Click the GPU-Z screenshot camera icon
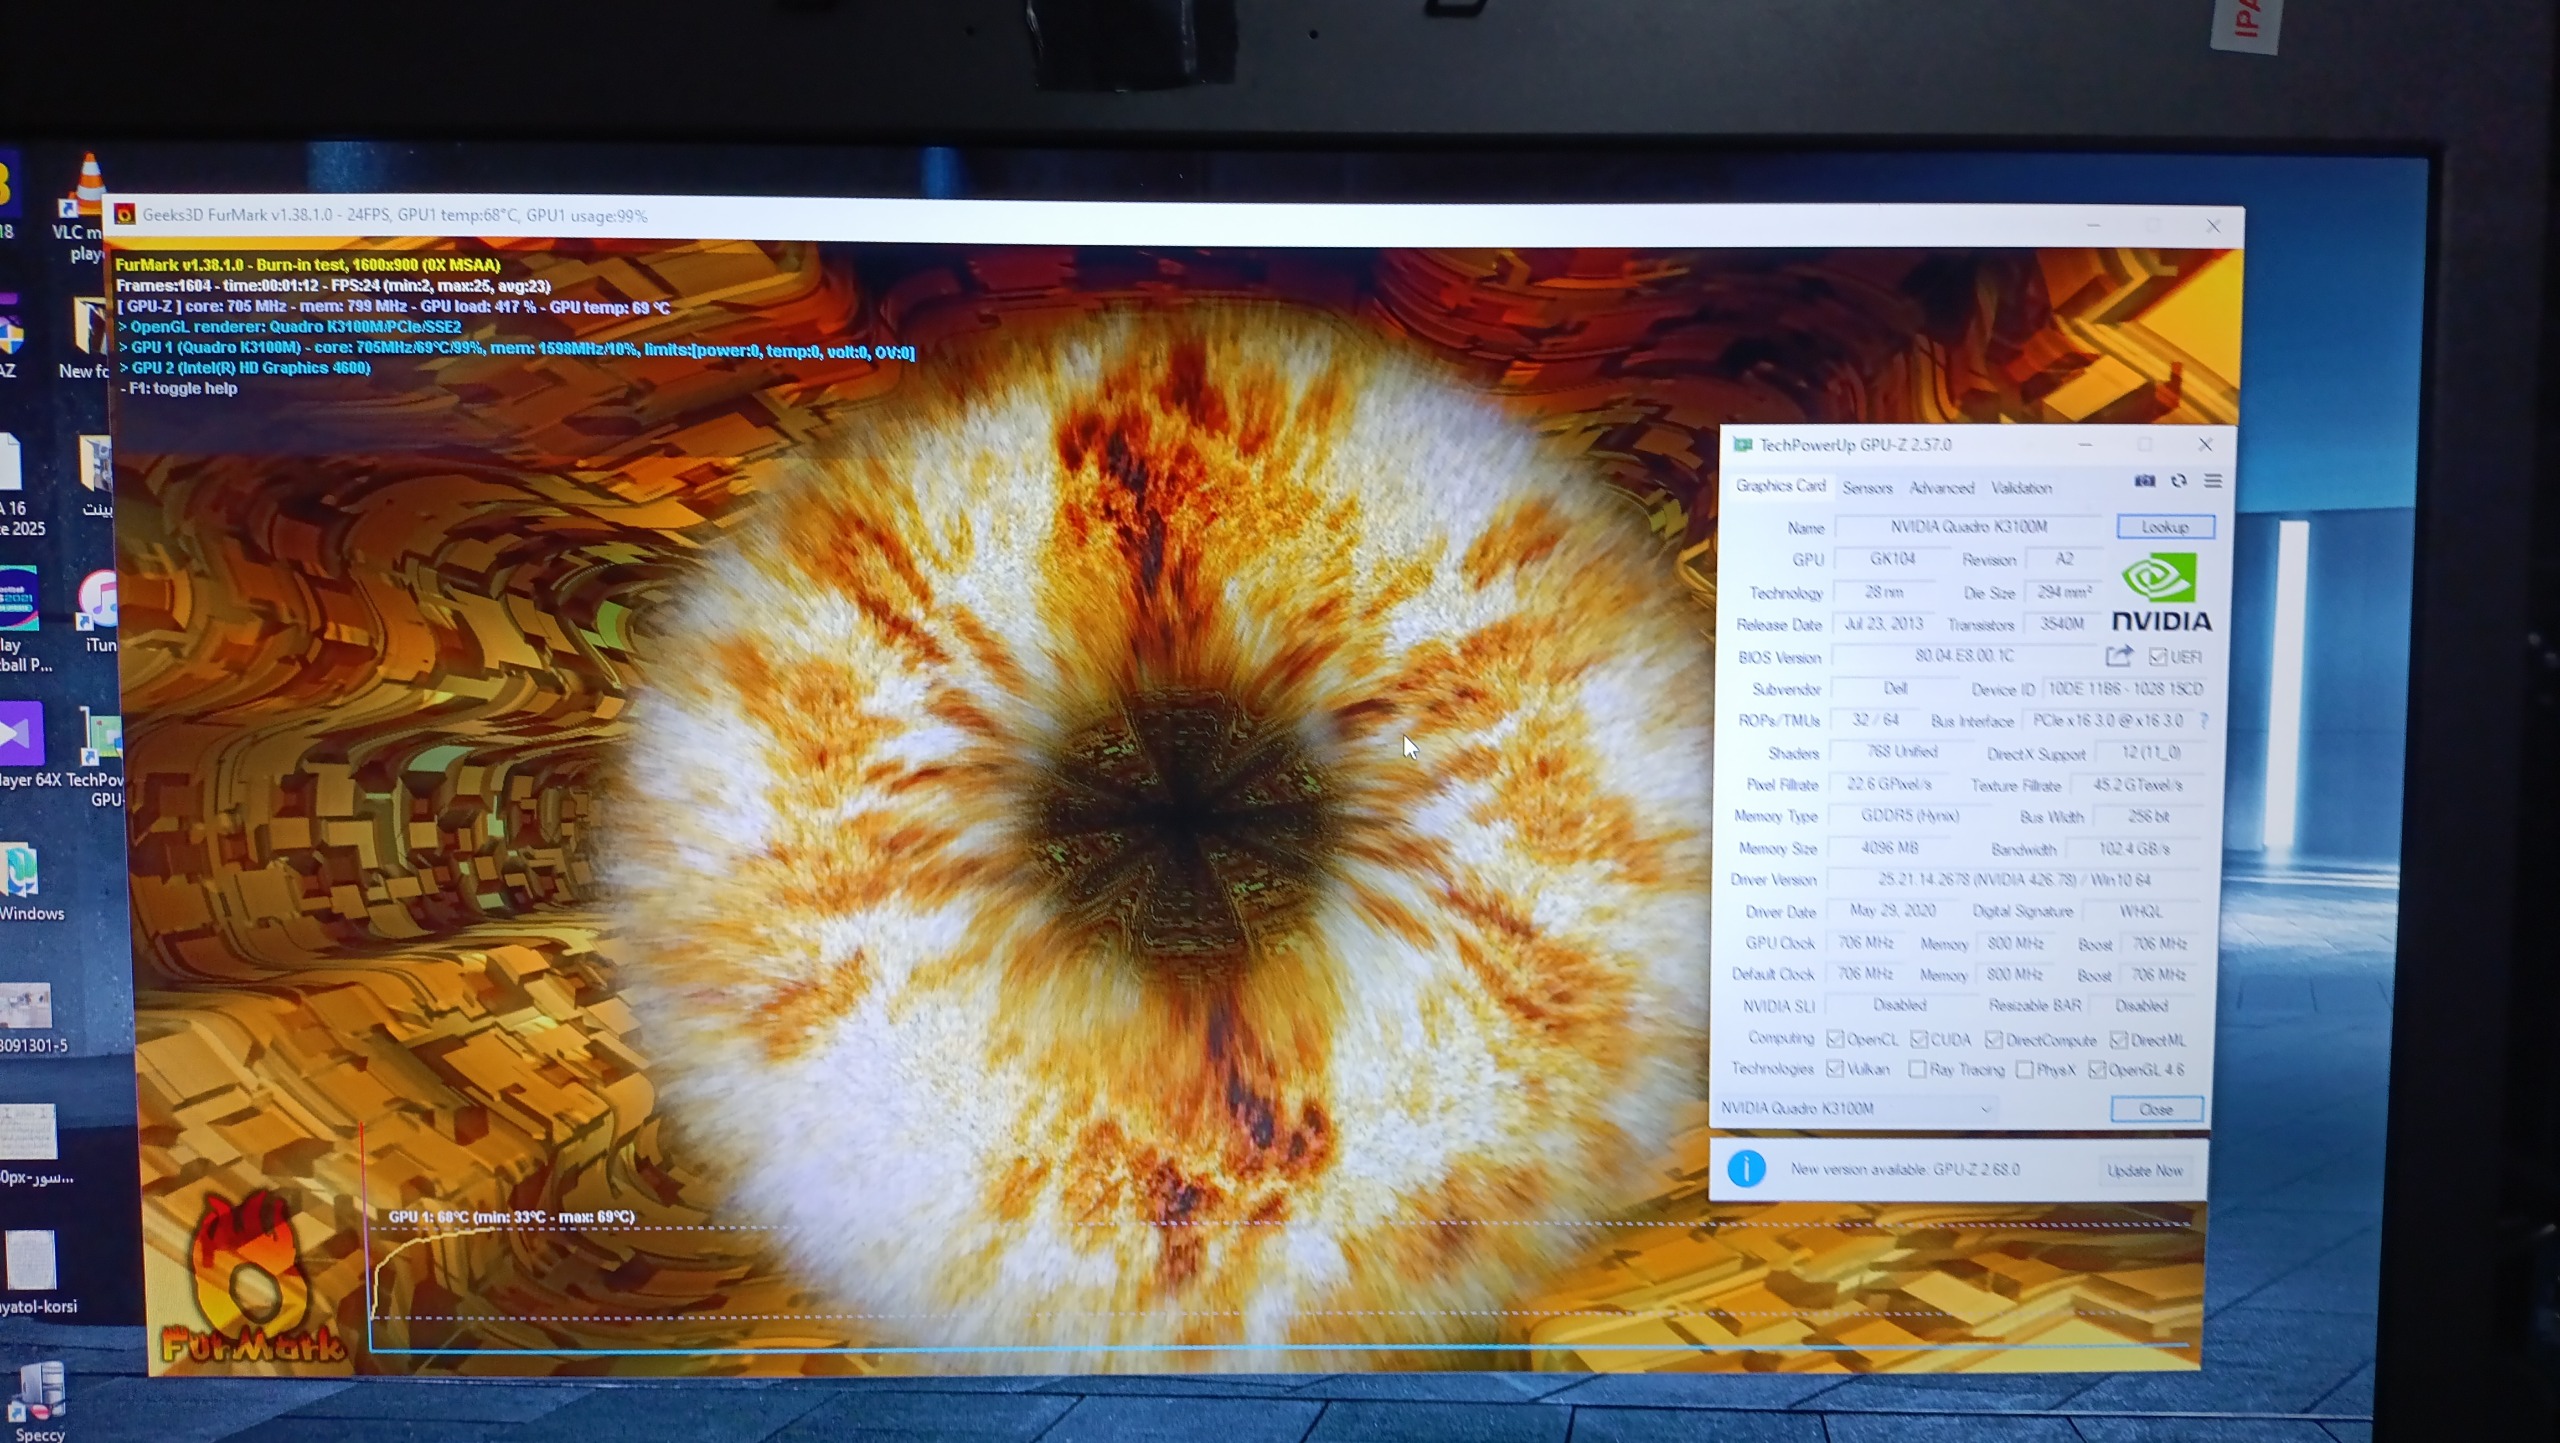 (2144, 481)
